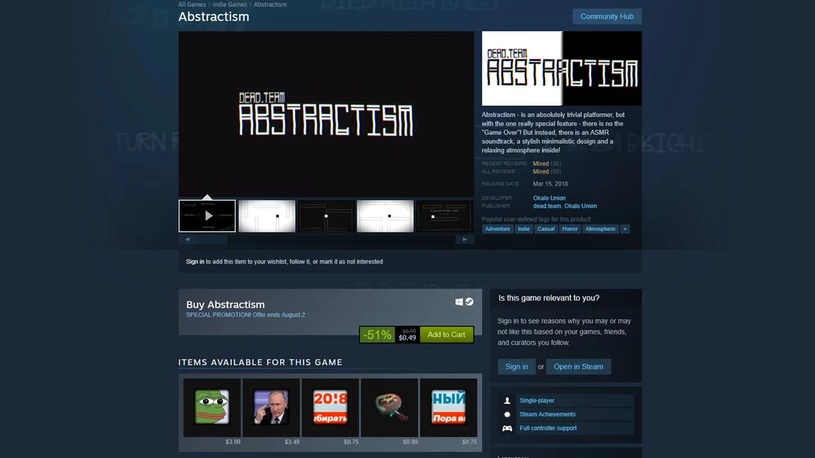Click the main trailer video area
The image size is (815, 458).
326,114
